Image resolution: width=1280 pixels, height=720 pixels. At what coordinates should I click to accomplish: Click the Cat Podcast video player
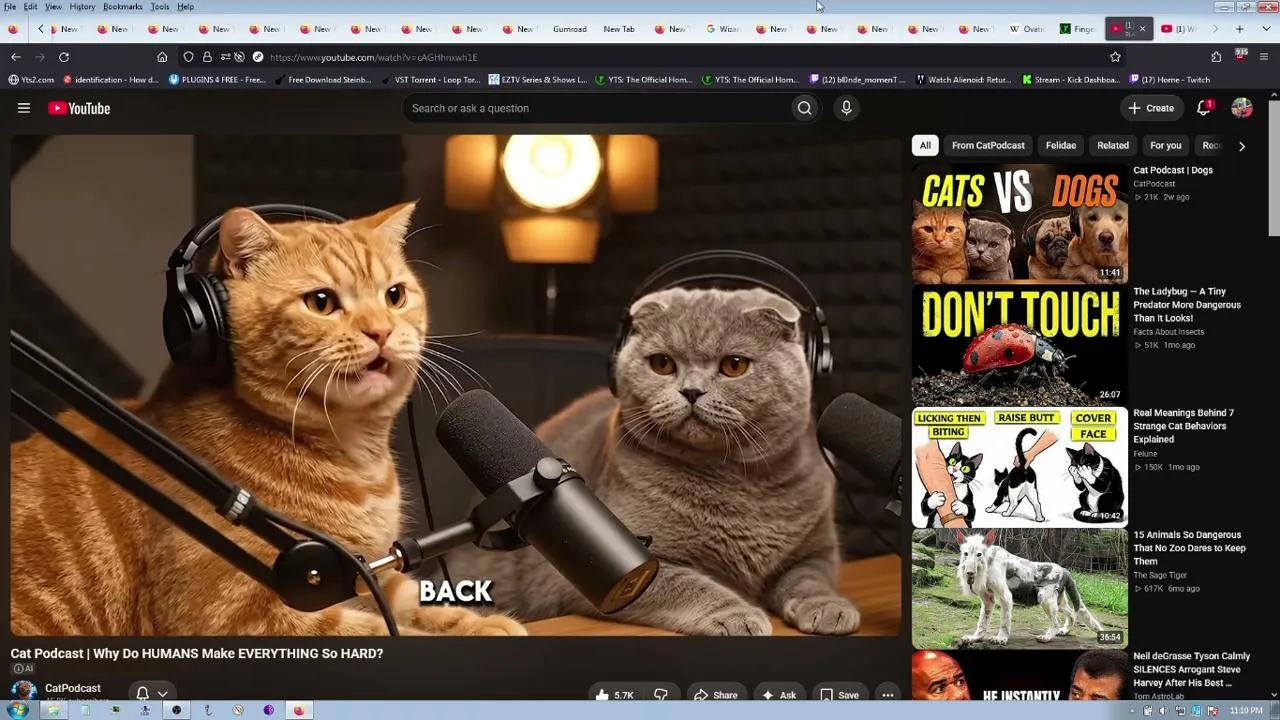pyautogui.click(x=456, y=386)
